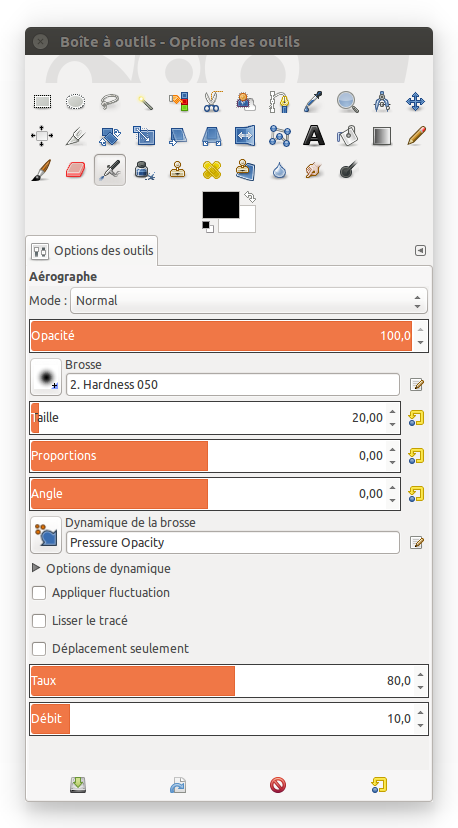The image size is (458, 828).
Task: Select the Heal bandage tool
Action: pyautogui.click(x=212, y=170)
